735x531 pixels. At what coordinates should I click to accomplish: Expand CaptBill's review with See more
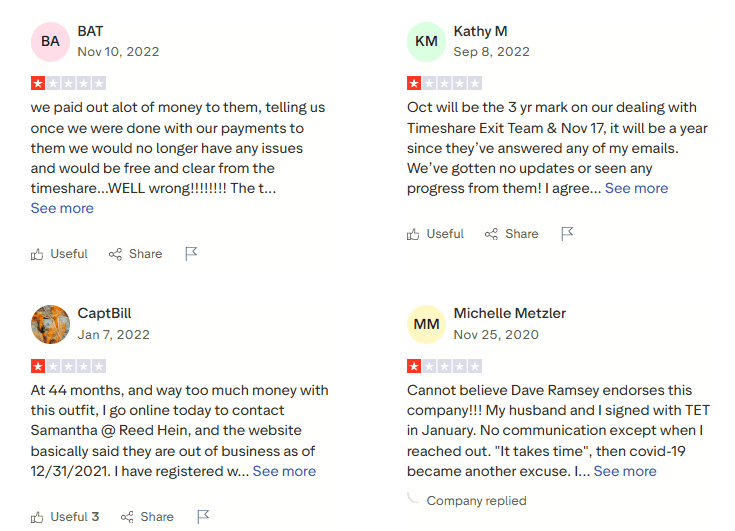point(284,471)
